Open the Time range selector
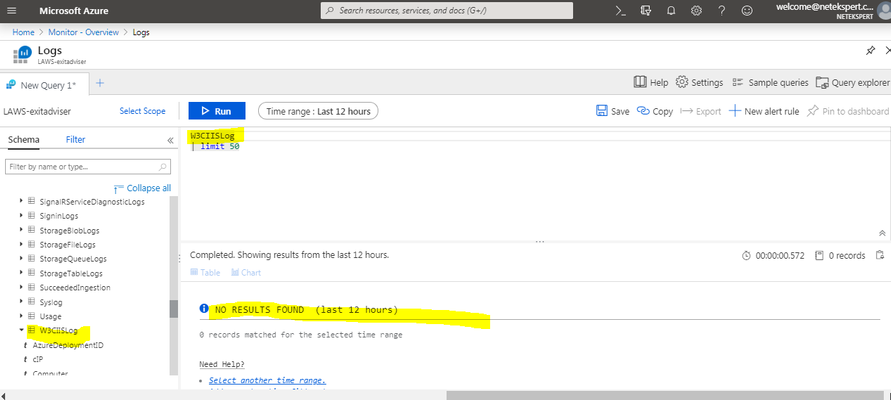The width and height of the screenshot is (891, 400). click(x=318, y=111)
